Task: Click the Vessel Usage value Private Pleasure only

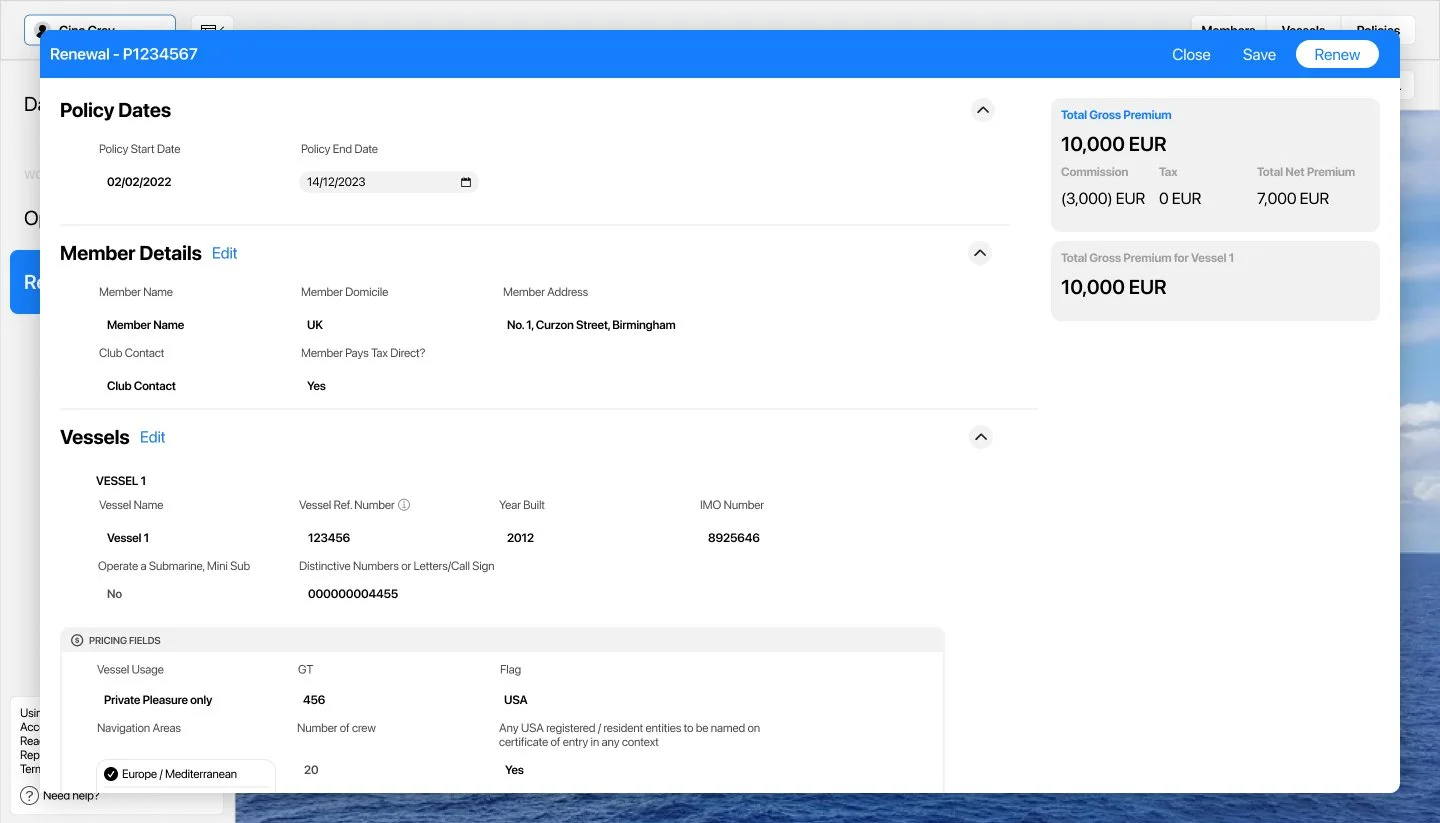Action: tap(158, 700)
